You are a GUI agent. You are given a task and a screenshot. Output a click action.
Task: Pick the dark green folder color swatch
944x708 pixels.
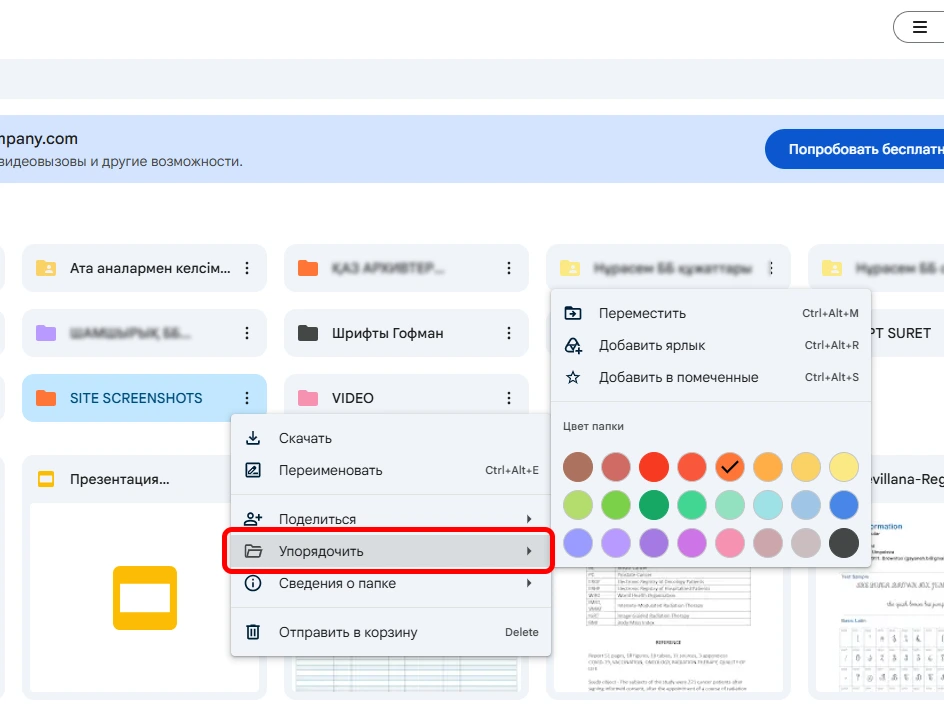[x=654, y=505]
